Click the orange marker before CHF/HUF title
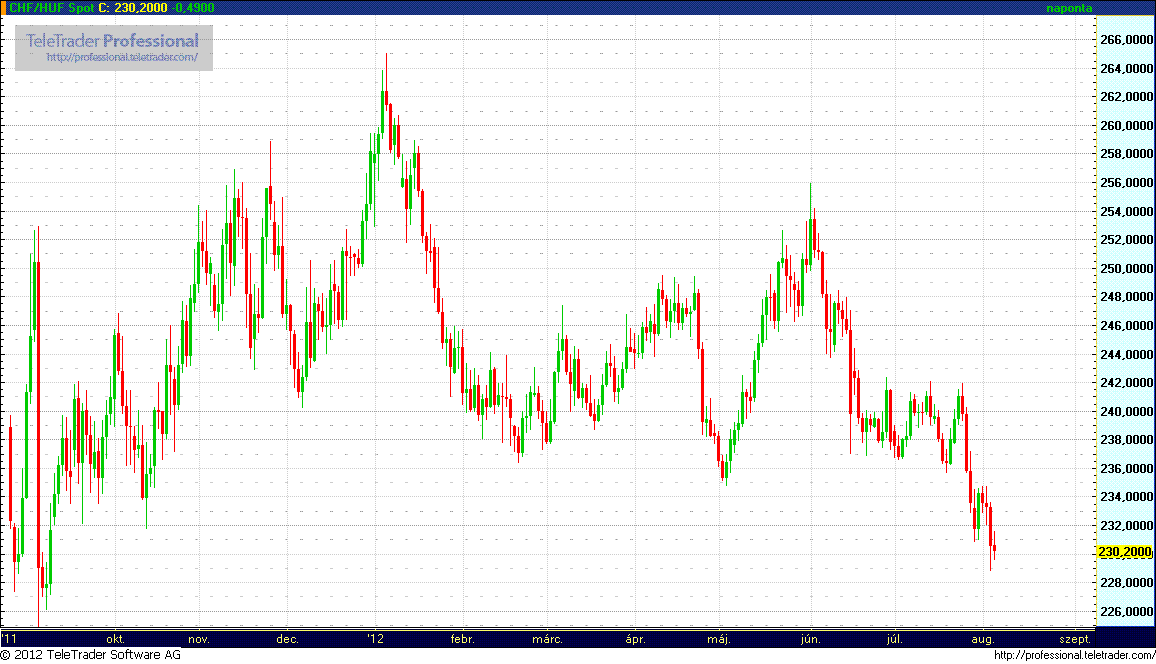Viewport: 1156px width, 664px height. 3,7
